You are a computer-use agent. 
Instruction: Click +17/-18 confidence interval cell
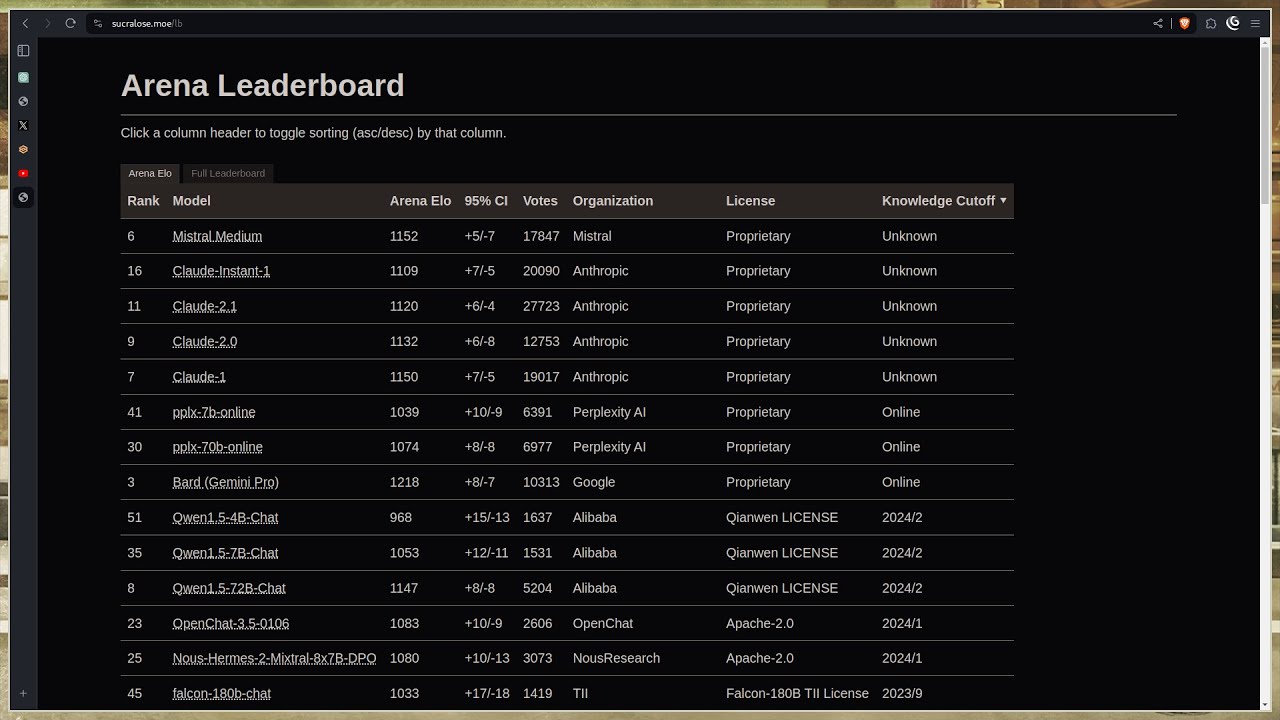pyautogui.click(x=487, y=693)
